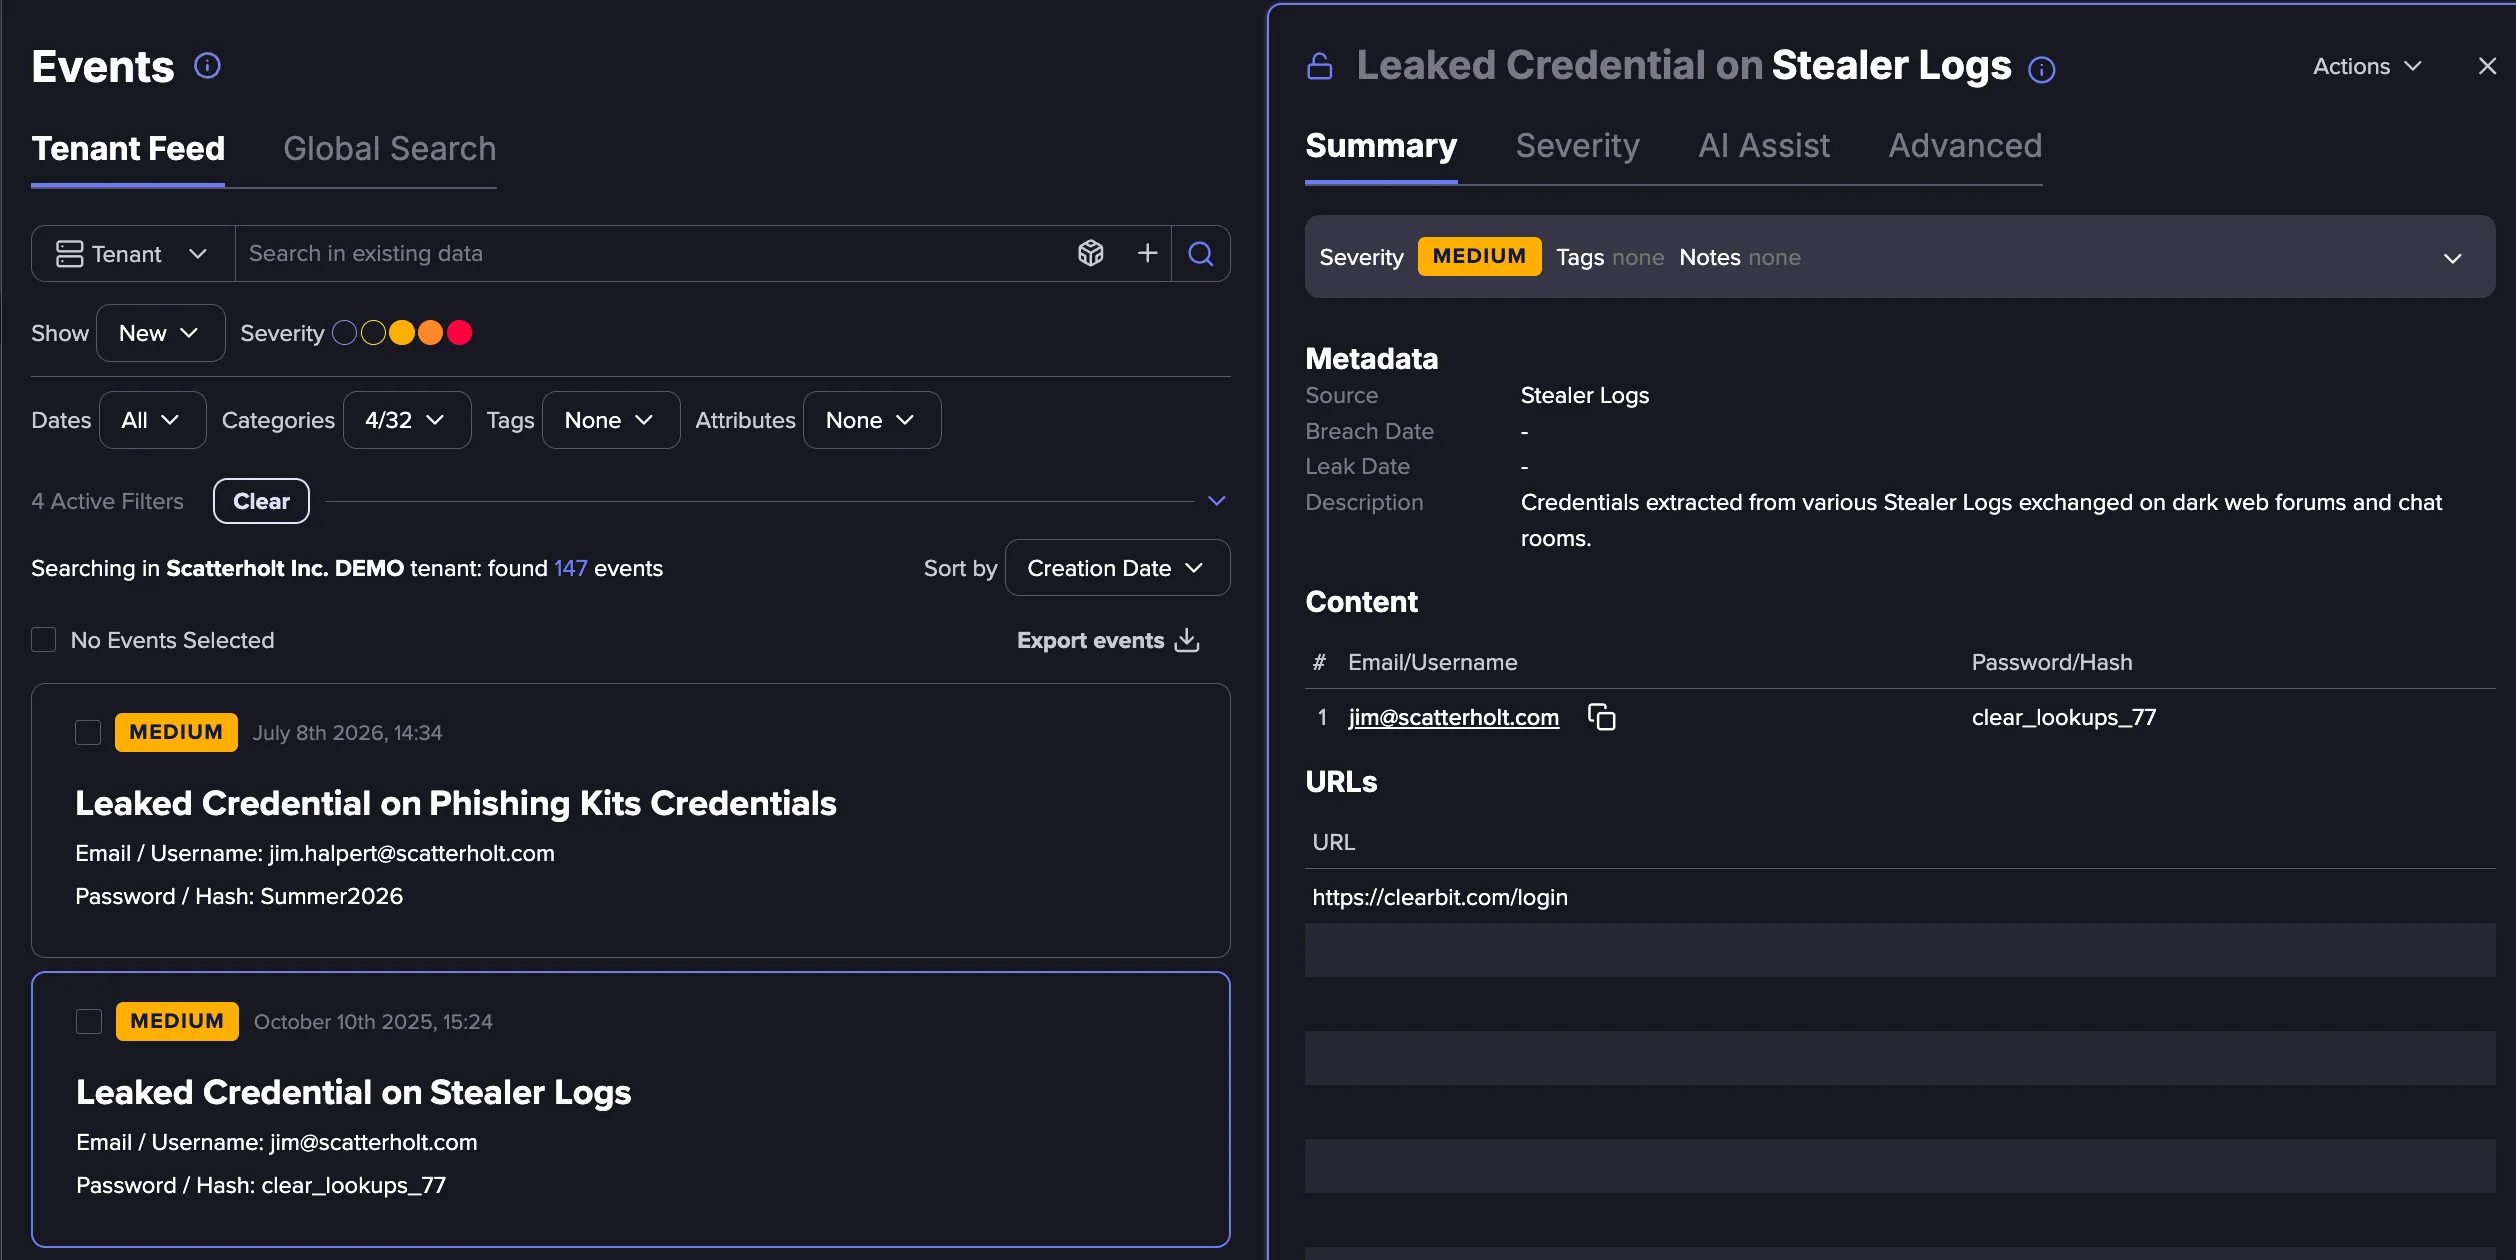Open the Categories 4/32 dropdown
The height and width of the screenshot is (1260, 2516).
tap(407, 420)
